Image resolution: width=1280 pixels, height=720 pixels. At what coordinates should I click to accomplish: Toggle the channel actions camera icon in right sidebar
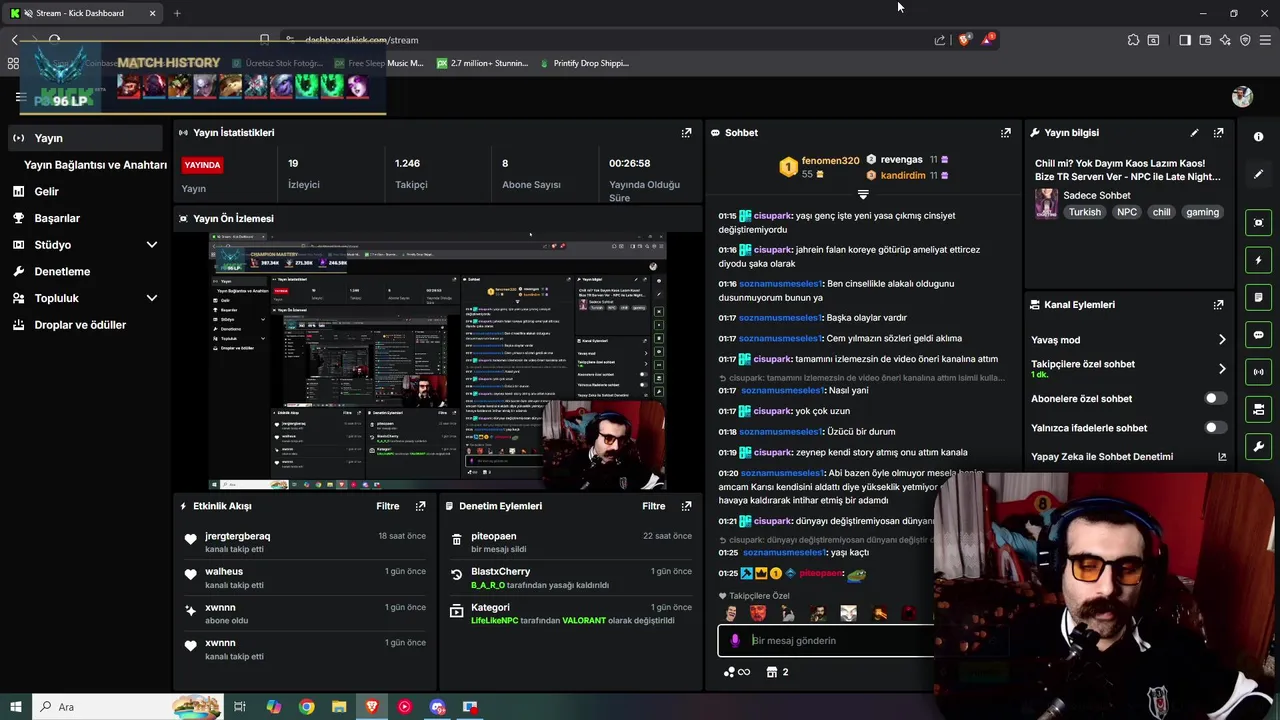pos(1258,409)
